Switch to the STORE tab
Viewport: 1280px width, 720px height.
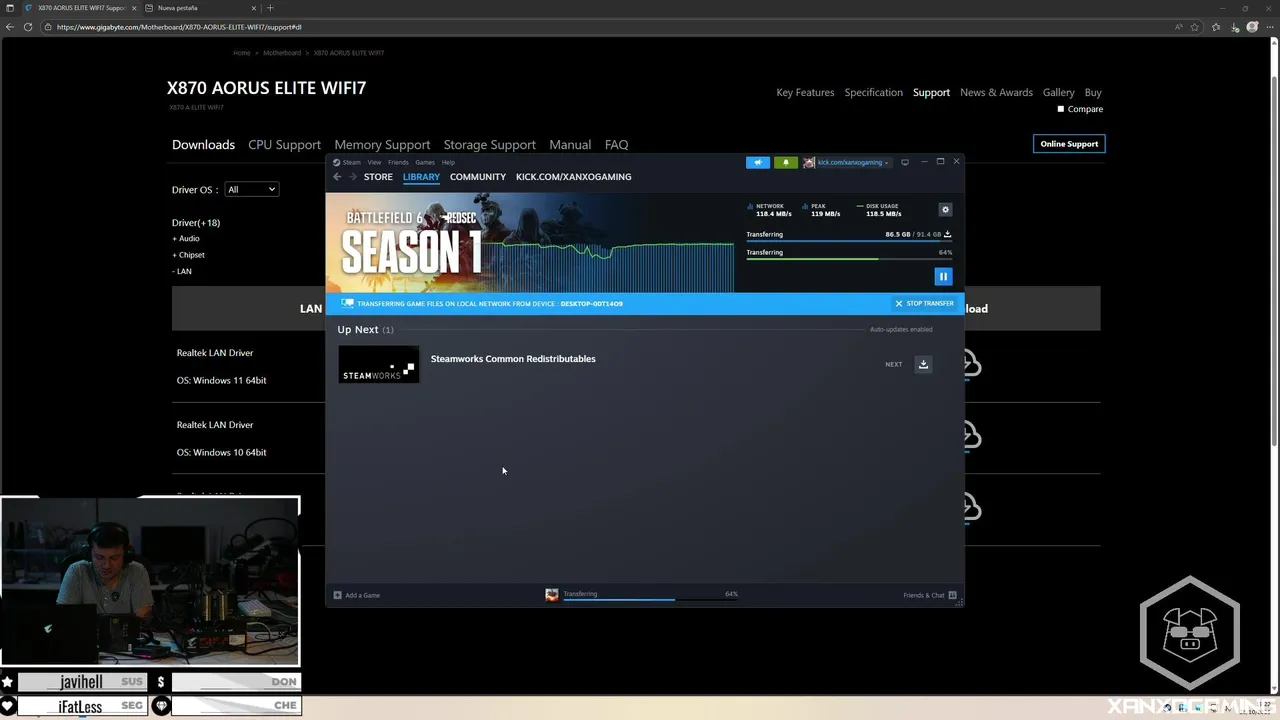378,177
